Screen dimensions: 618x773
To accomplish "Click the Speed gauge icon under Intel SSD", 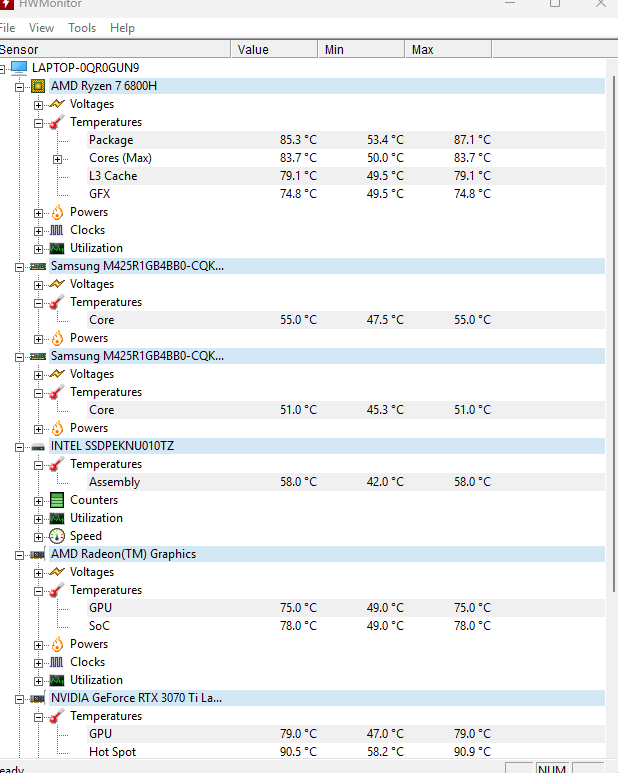I will tap(57, 536).
